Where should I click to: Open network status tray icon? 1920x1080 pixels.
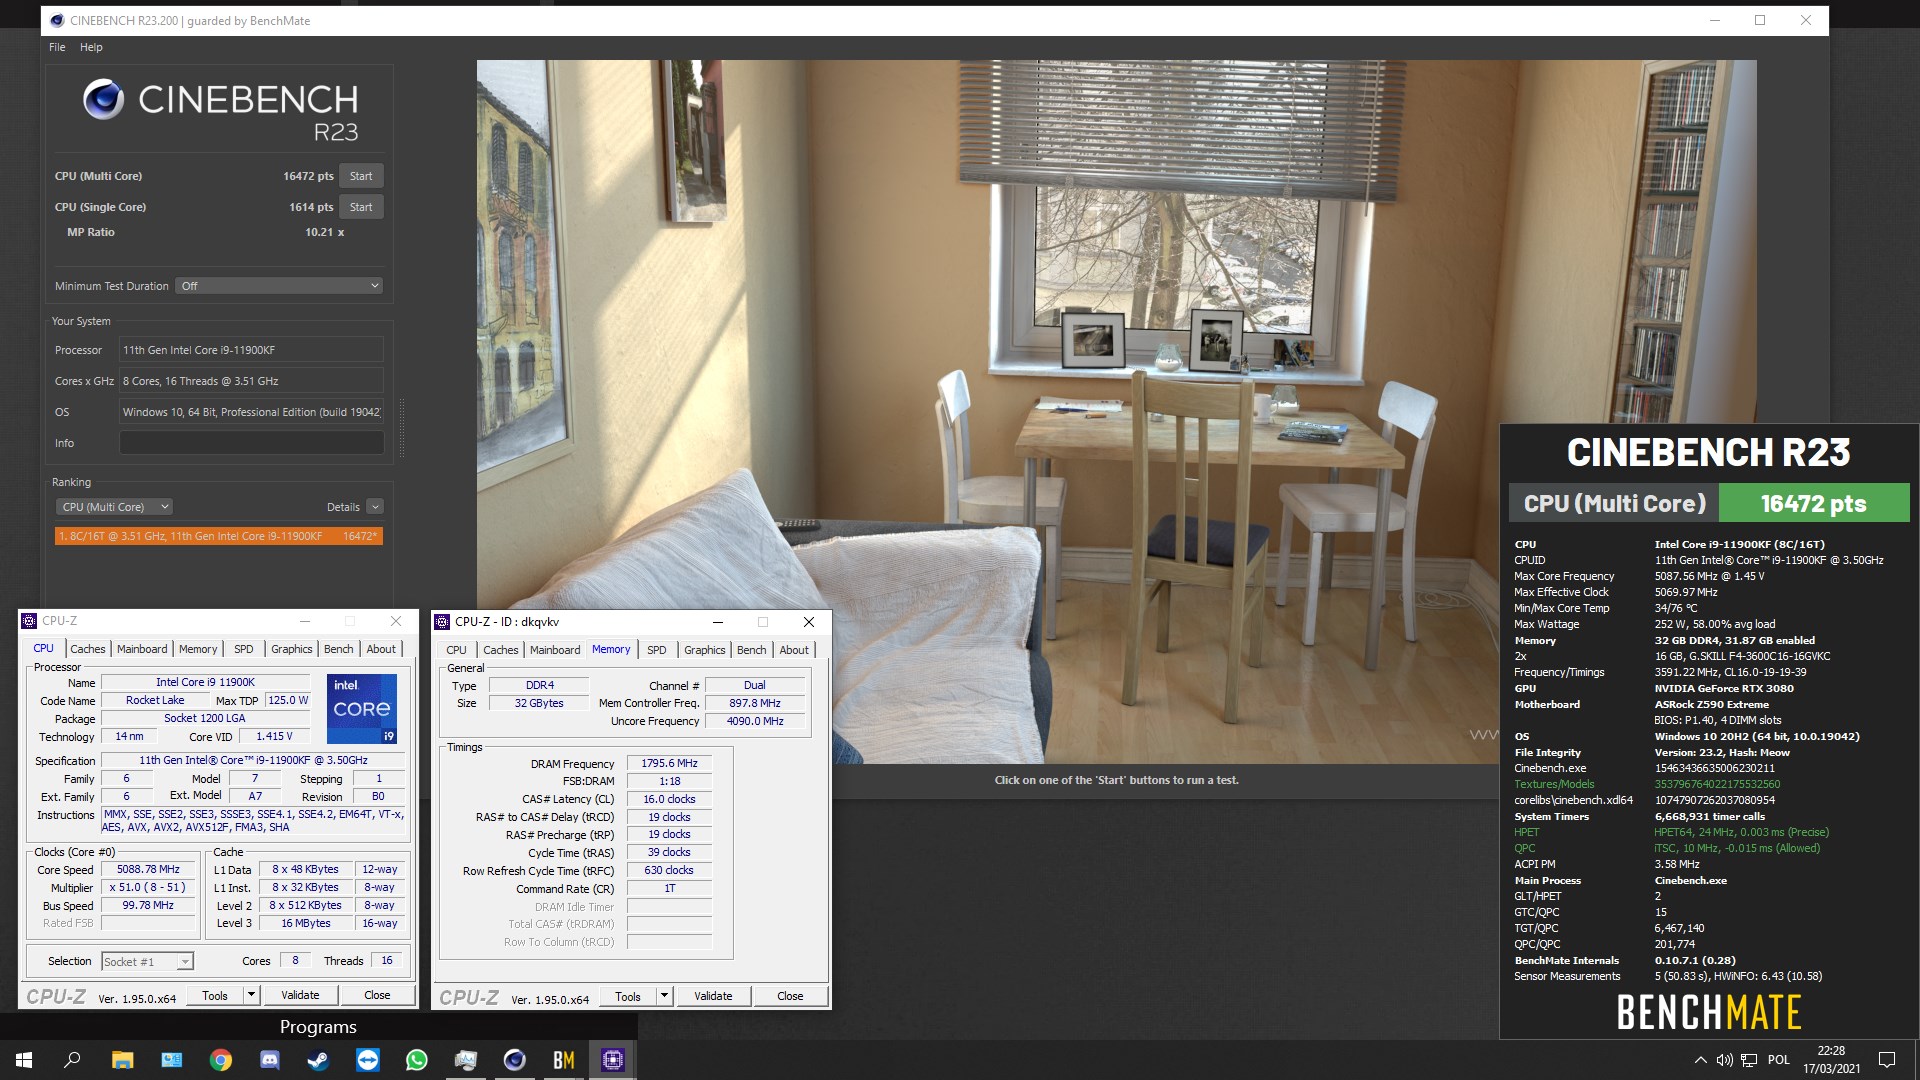1749,1060
